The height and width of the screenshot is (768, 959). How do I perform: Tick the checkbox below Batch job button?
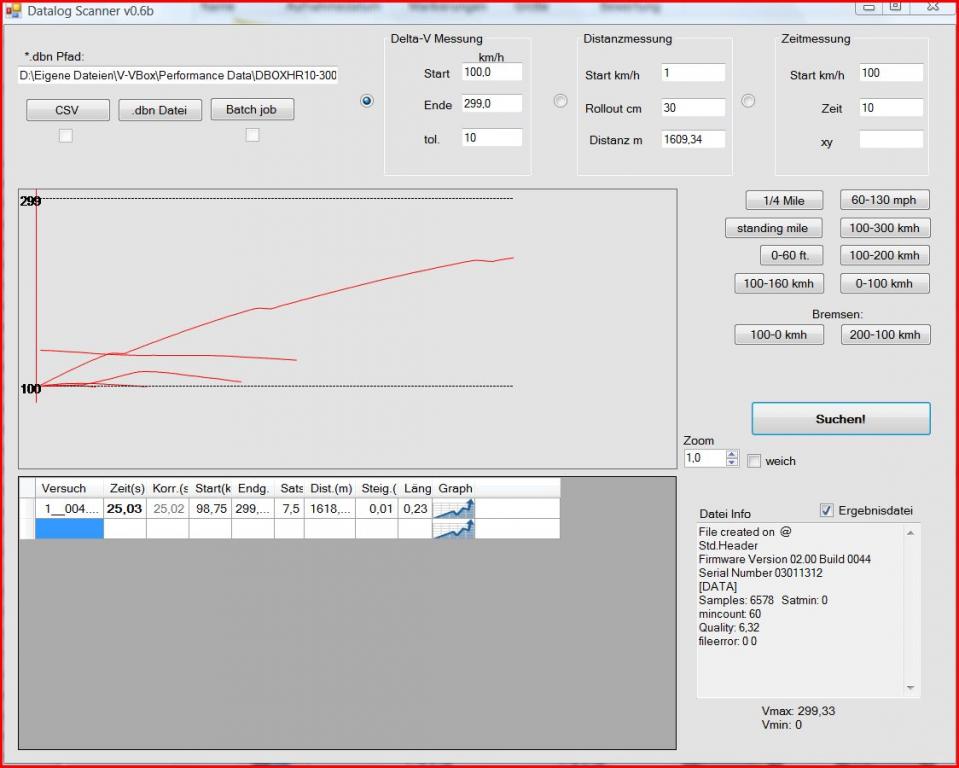pyautogui.click(x=252, y=135)
